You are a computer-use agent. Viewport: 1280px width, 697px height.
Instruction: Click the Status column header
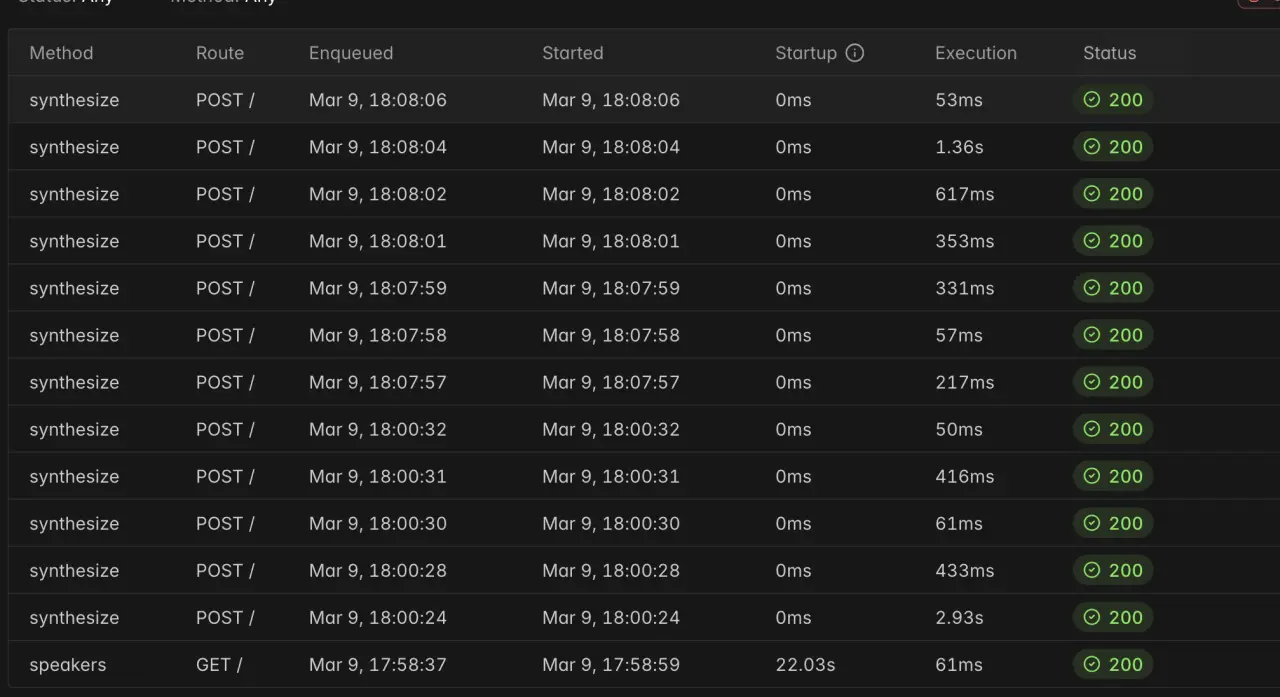[1109, 53]
